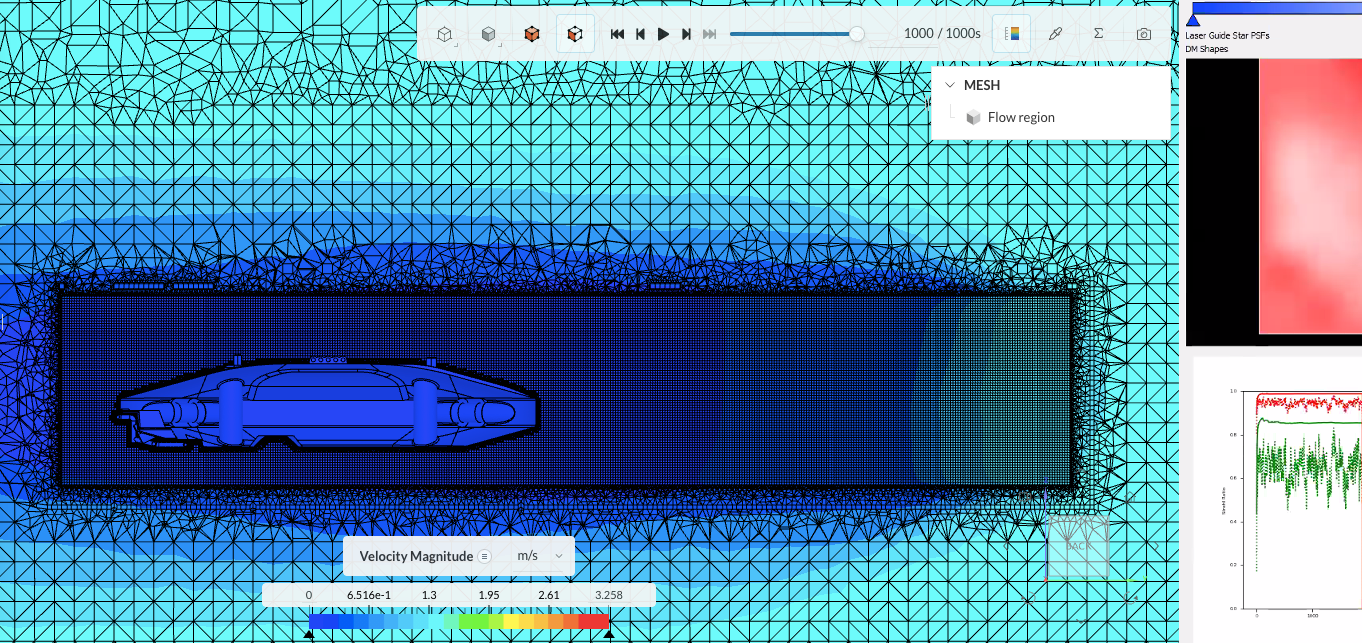Click the legend minimum value 0

[x=309, y=595]
